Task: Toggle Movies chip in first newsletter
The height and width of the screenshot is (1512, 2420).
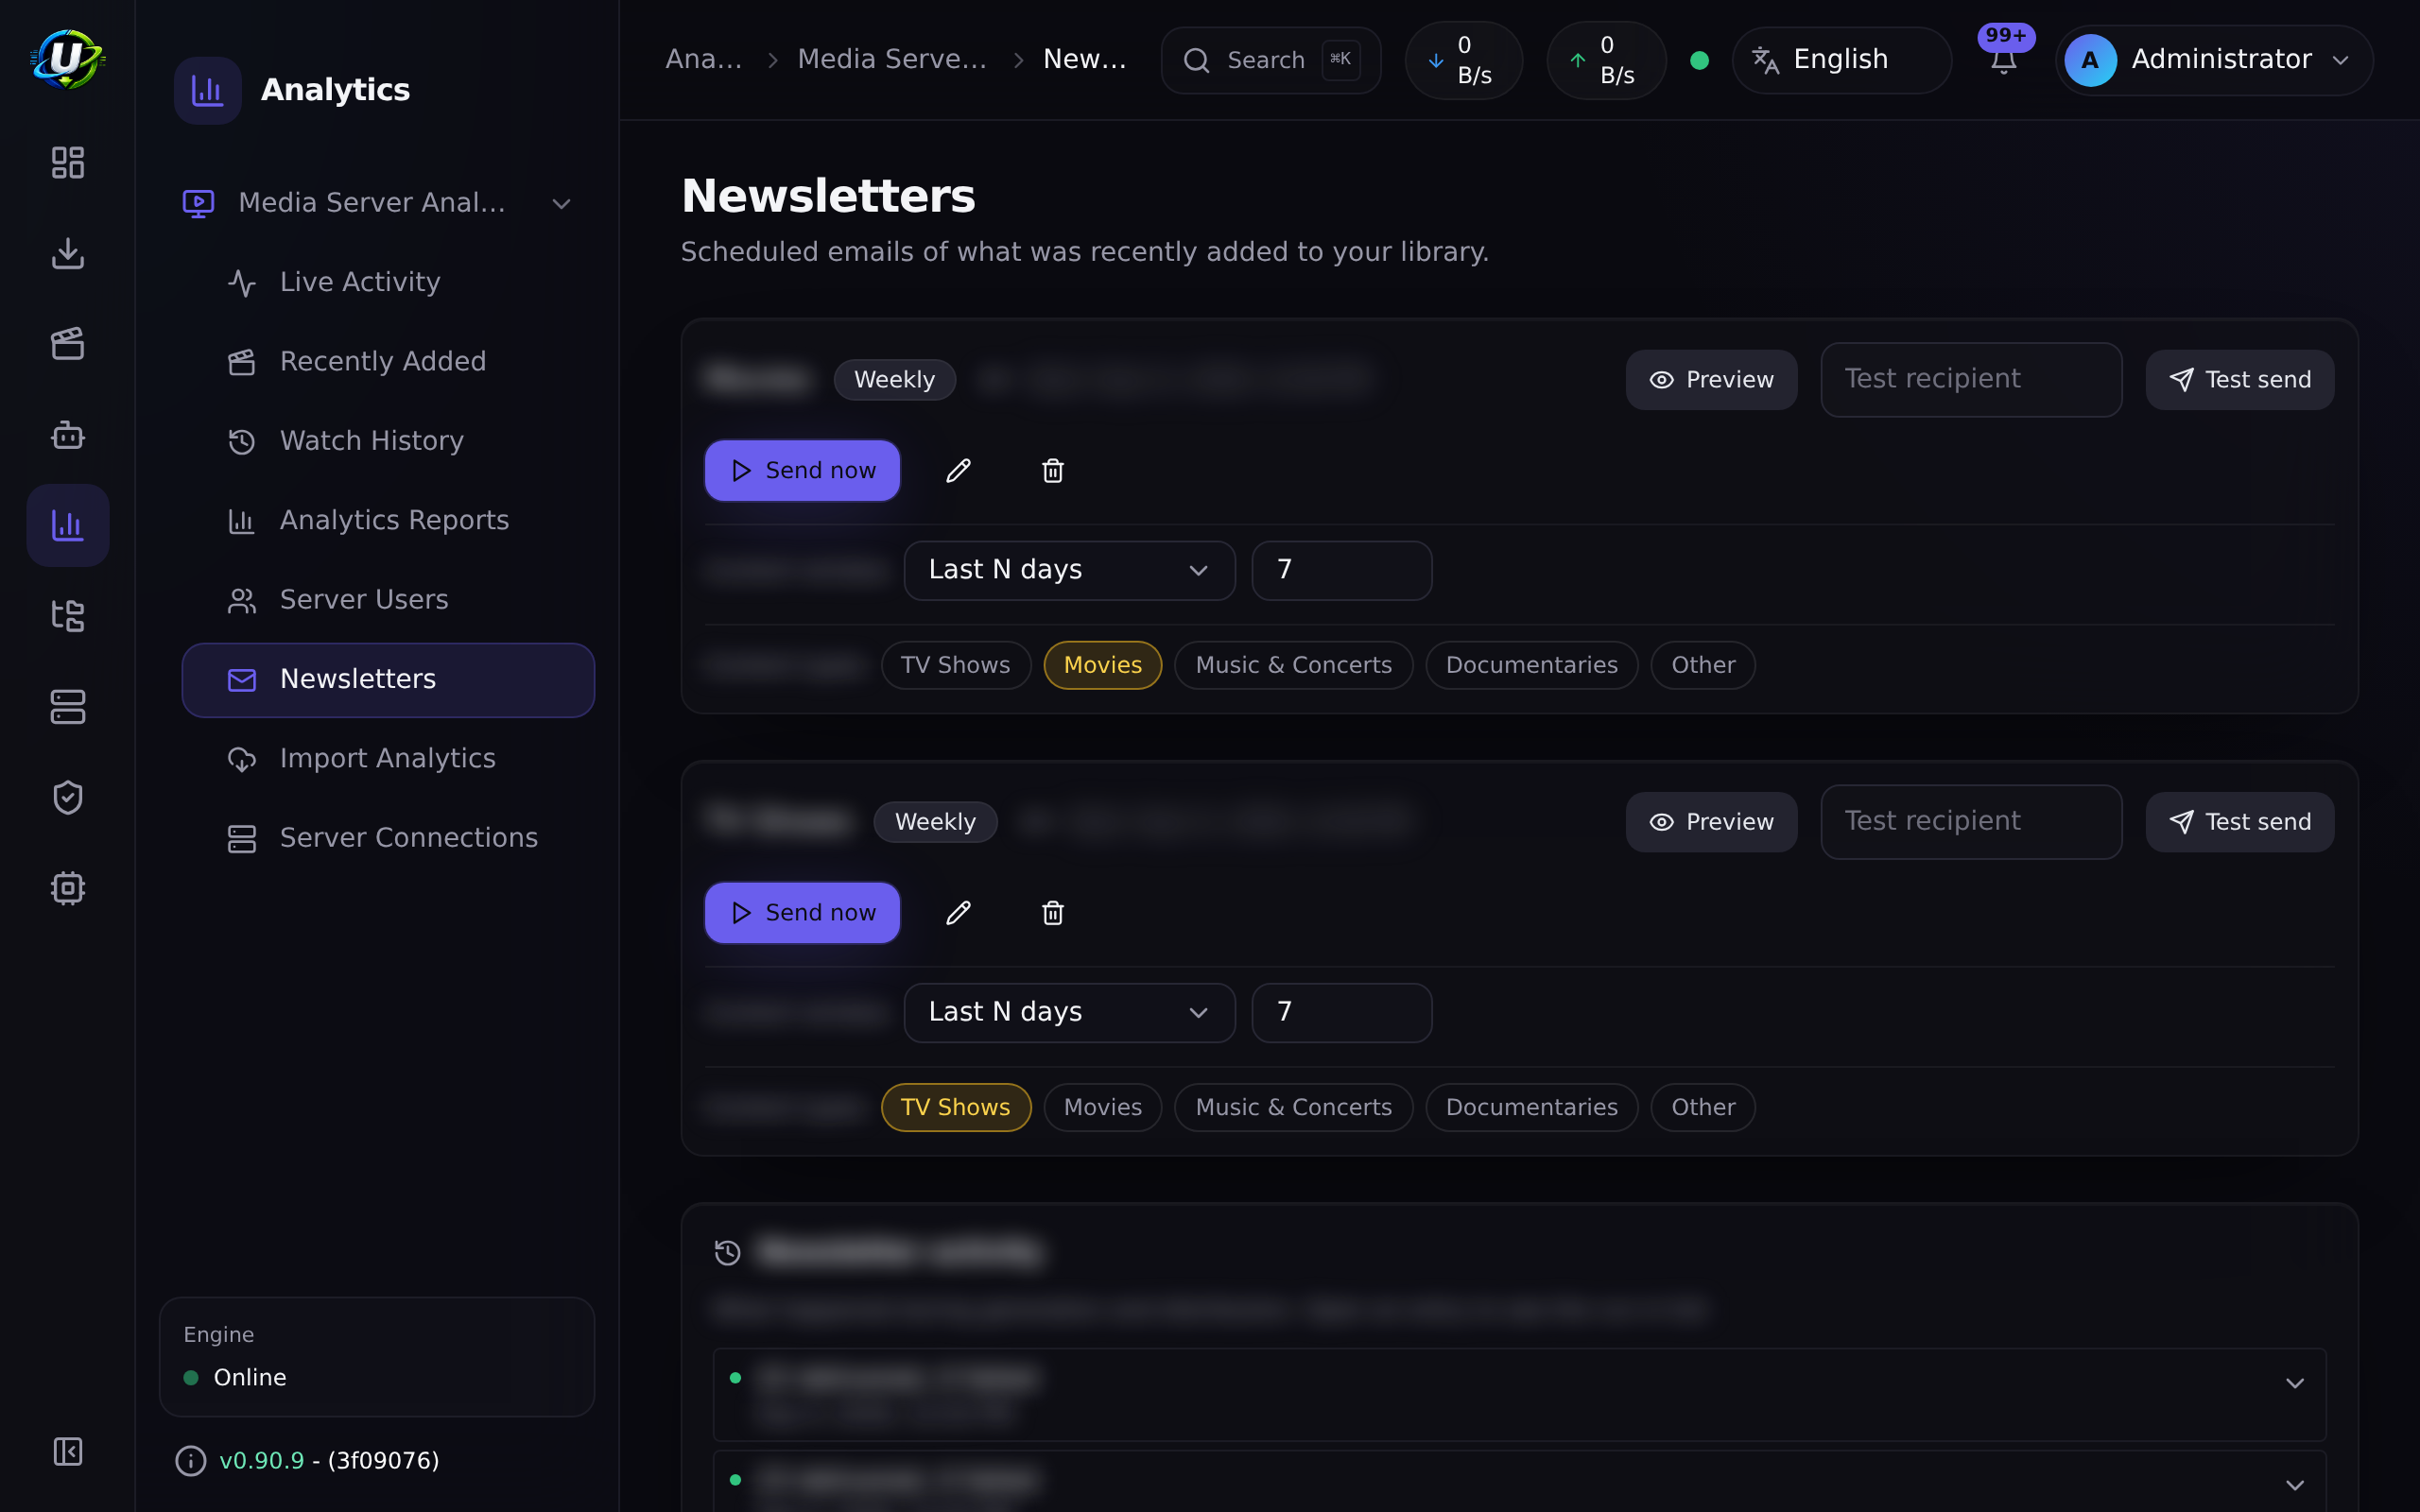Action: [1102, 665]
